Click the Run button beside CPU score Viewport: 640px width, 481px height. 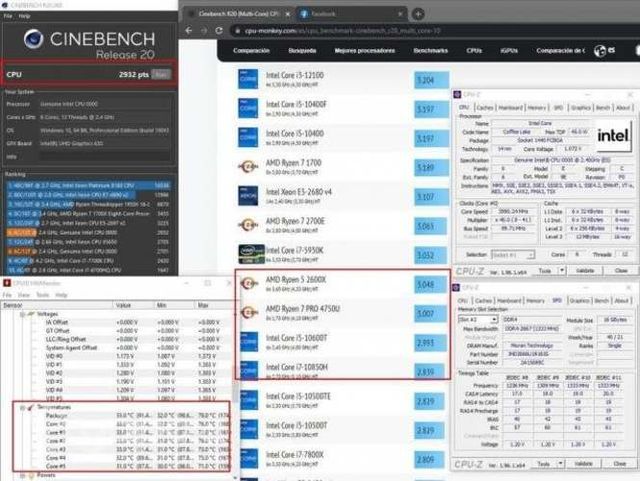[x=159, y=74]
